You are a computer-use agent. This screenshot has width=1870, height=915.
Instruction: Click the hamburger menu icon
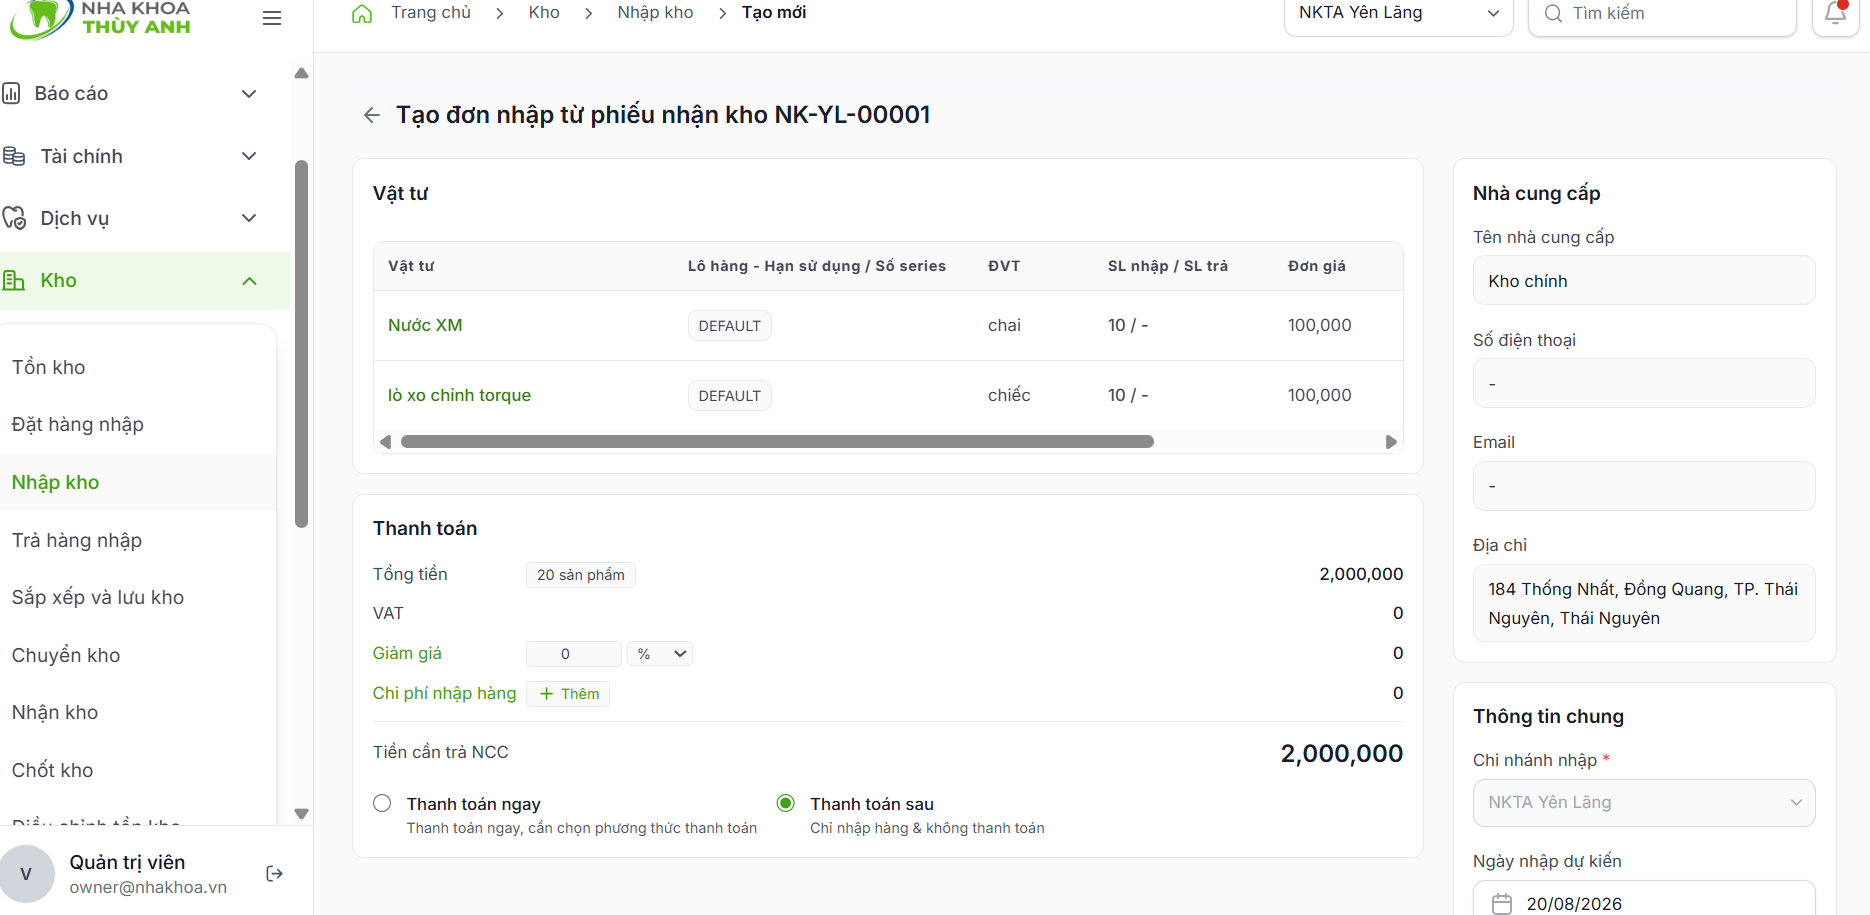point(271,18)
